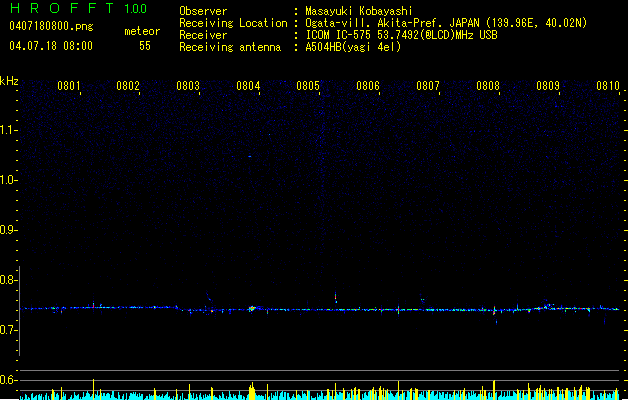Viewport: 629px width, 400px height.
Task: Click the 0806 time marker
Action: (x=368, y=85)
